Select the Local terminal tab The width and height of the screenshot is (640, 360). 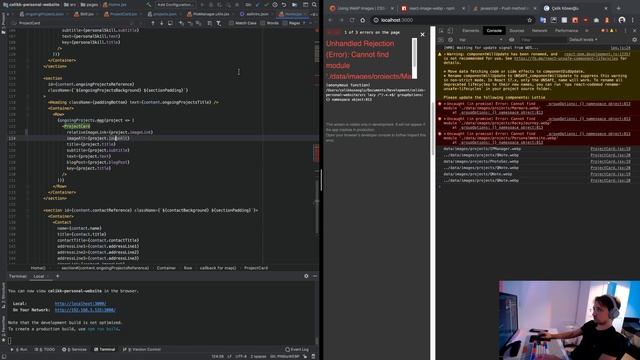(39, 276)
